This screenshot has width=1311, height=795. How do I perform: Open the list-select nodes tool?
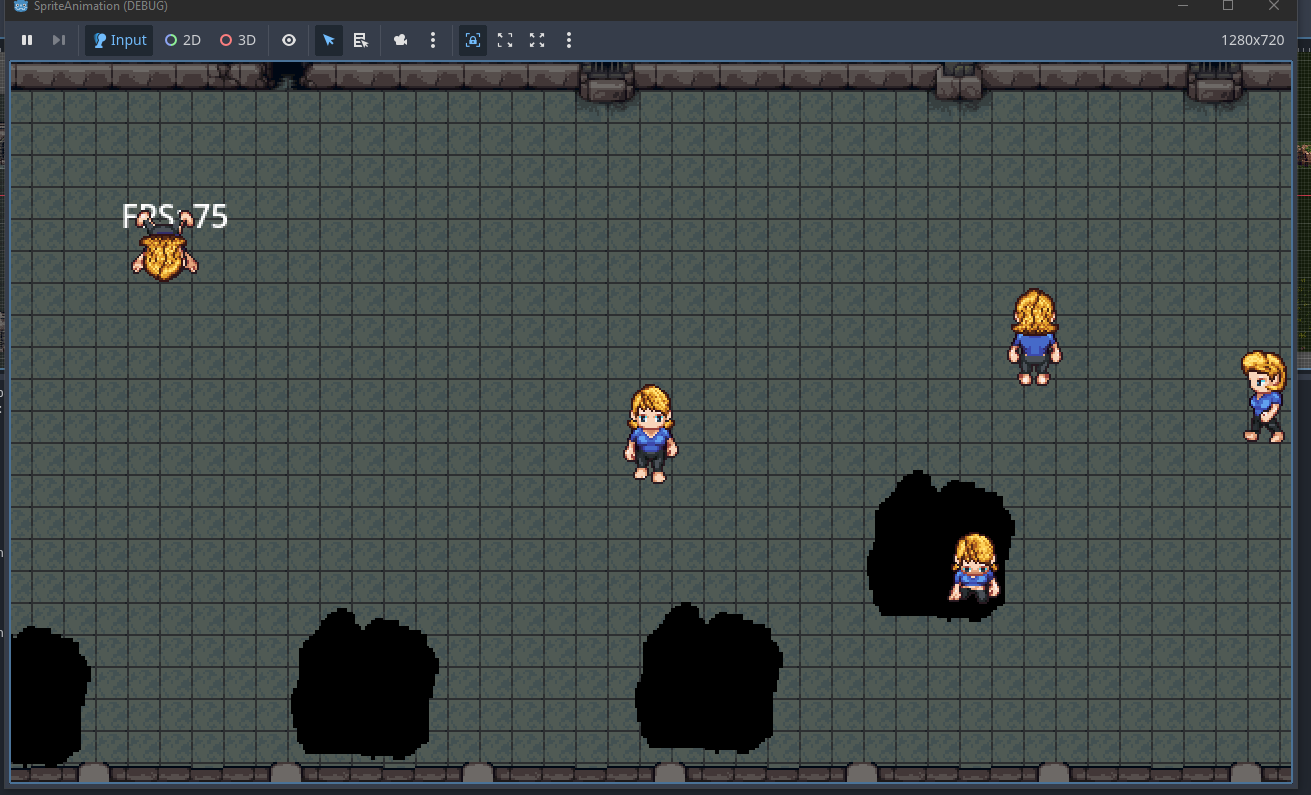pyautogui.click(x=361, y=40)
